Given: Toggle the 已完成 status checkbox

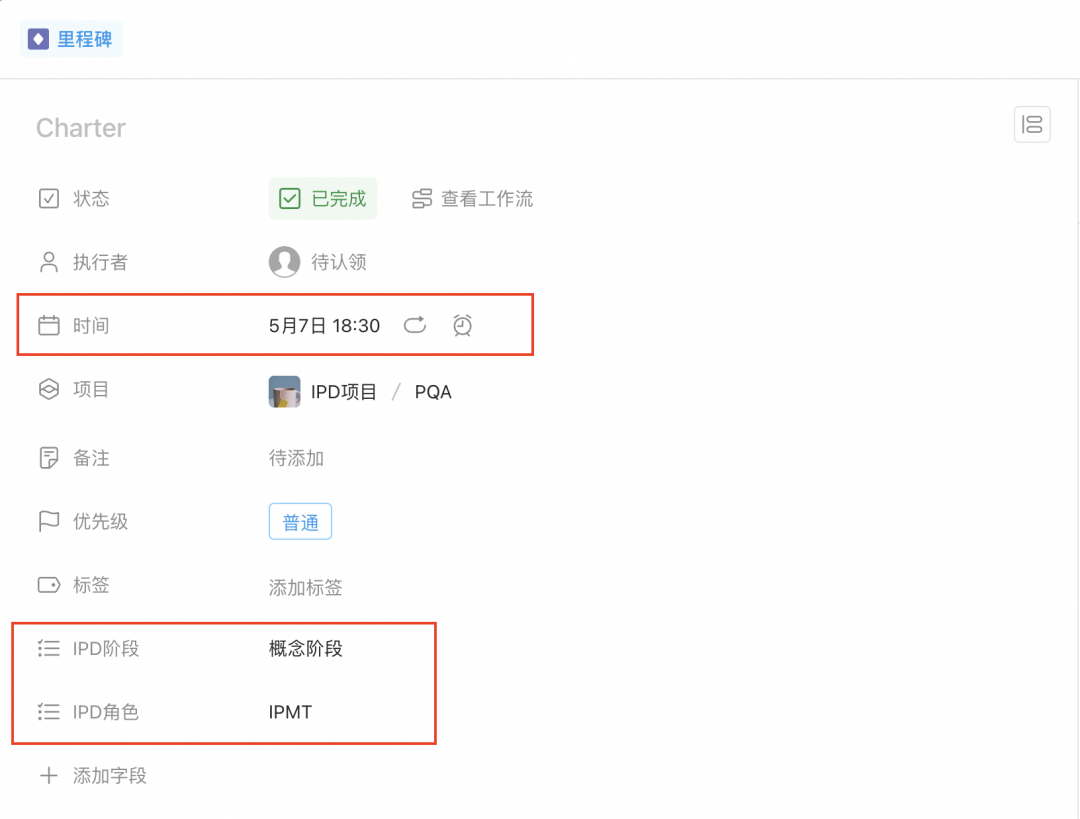Looking at the screenshot, I should point(290,199).
